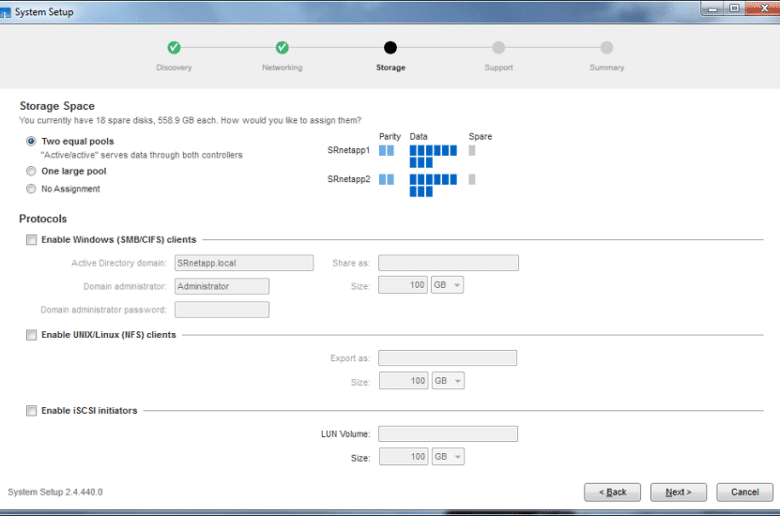Enable UNIX/Linux (NFS) clients checkbox
The image size is (780, 516).
31,335
